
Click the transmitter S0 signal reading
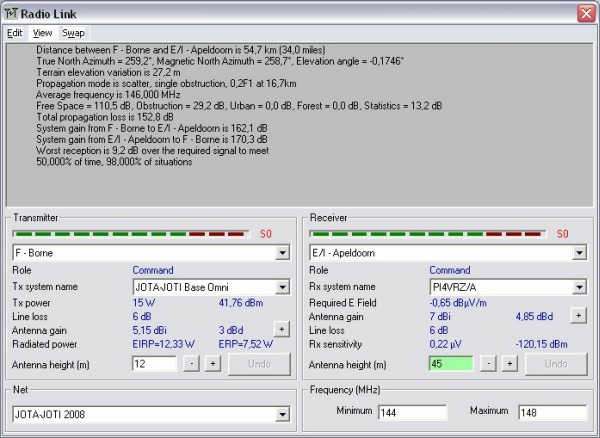[266, 234]
